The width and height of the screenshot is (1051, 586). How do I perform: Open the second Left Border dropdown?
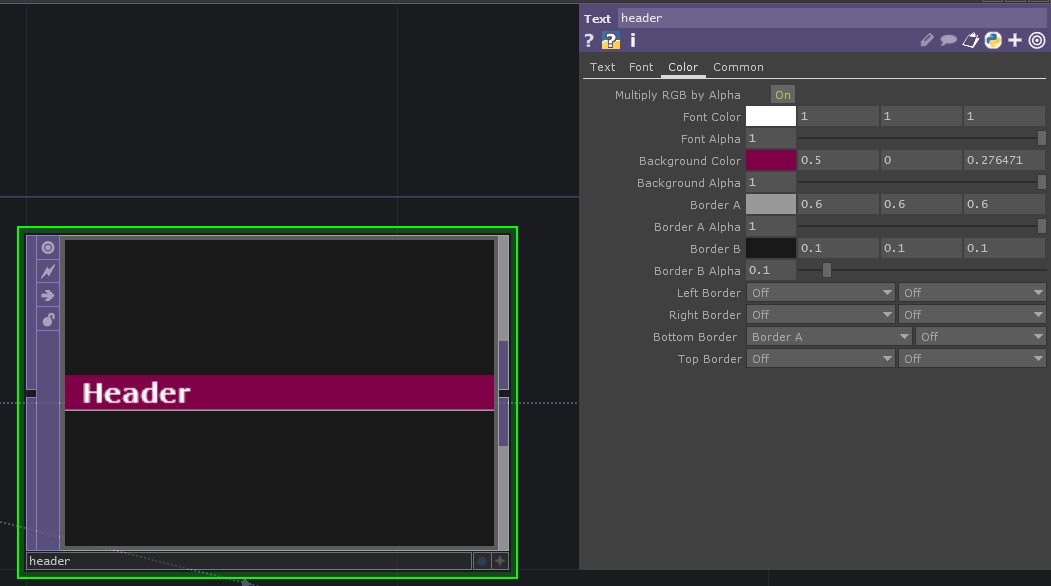click(x=972, y=293)
